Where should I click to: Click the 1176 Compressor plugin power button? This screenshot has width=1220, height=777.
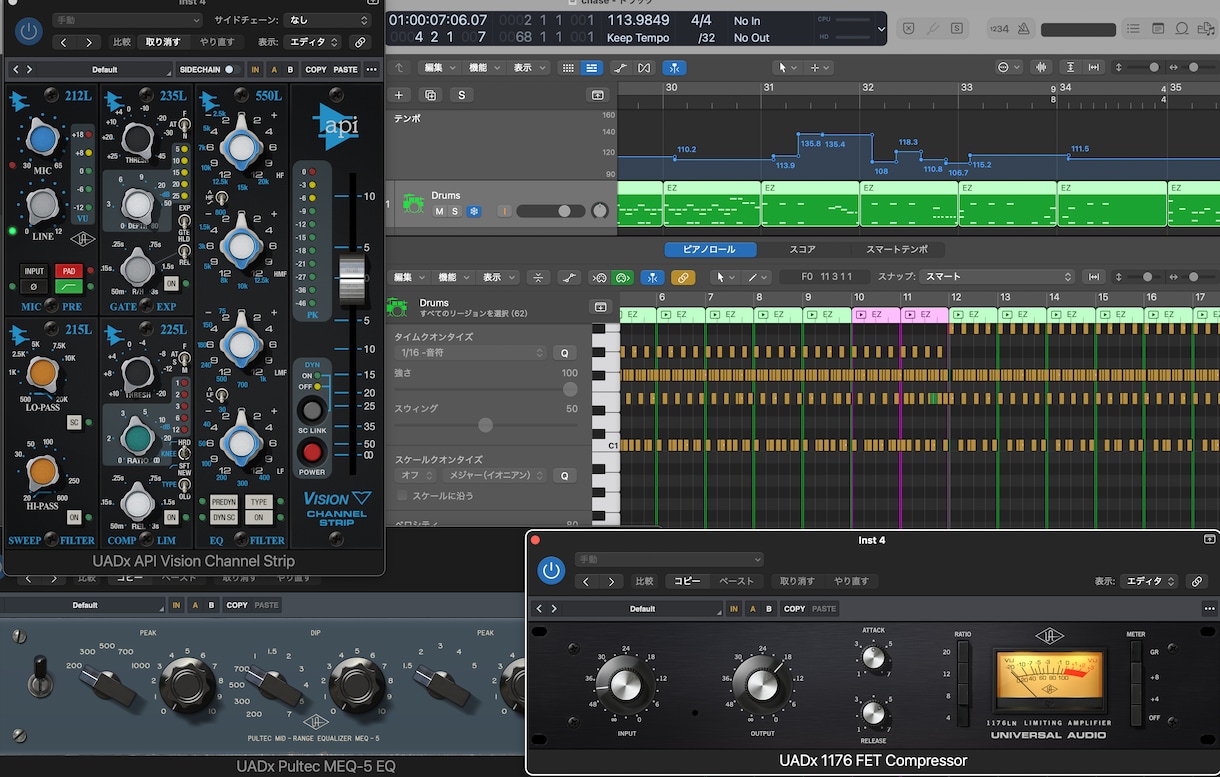(551, 570)
